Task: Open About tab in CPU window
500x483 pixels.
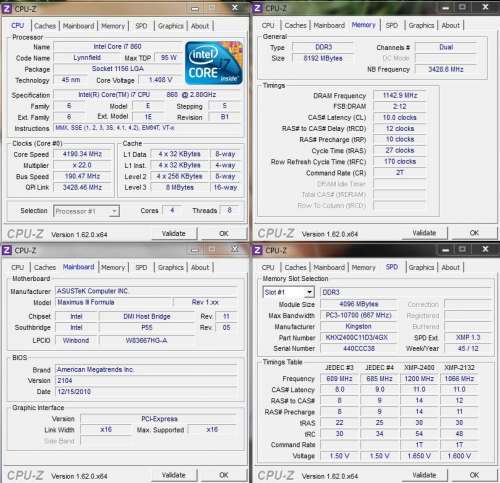Action: point(200,26)
